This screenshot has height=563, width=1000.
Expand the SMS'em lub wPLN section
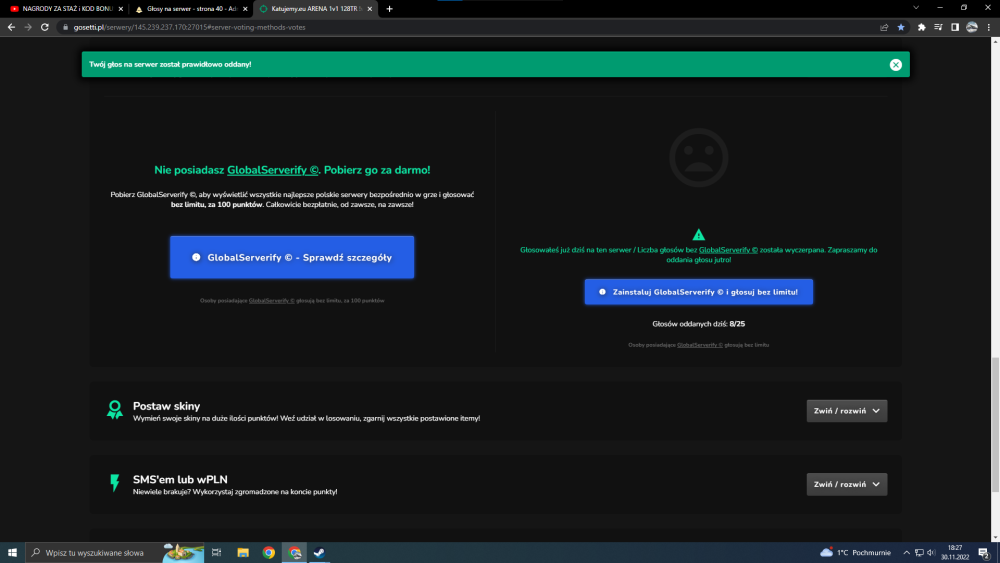point(846,484)
